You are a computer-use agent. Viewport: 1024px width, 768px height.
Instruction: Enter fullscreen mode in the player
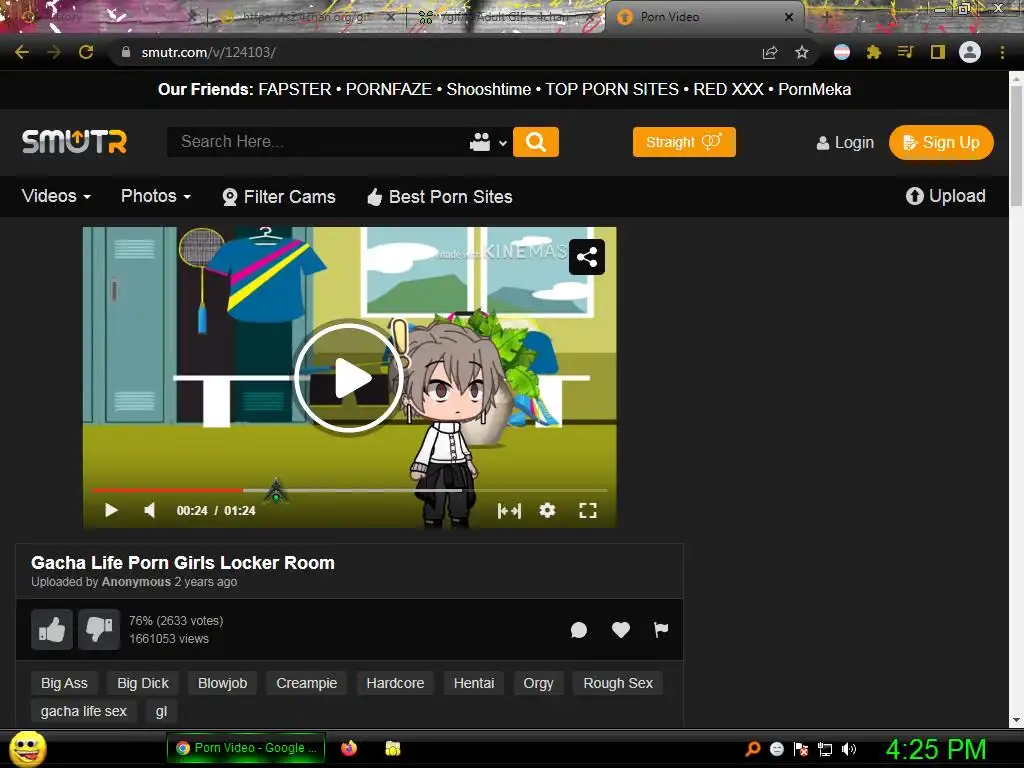tap(588, 510)
